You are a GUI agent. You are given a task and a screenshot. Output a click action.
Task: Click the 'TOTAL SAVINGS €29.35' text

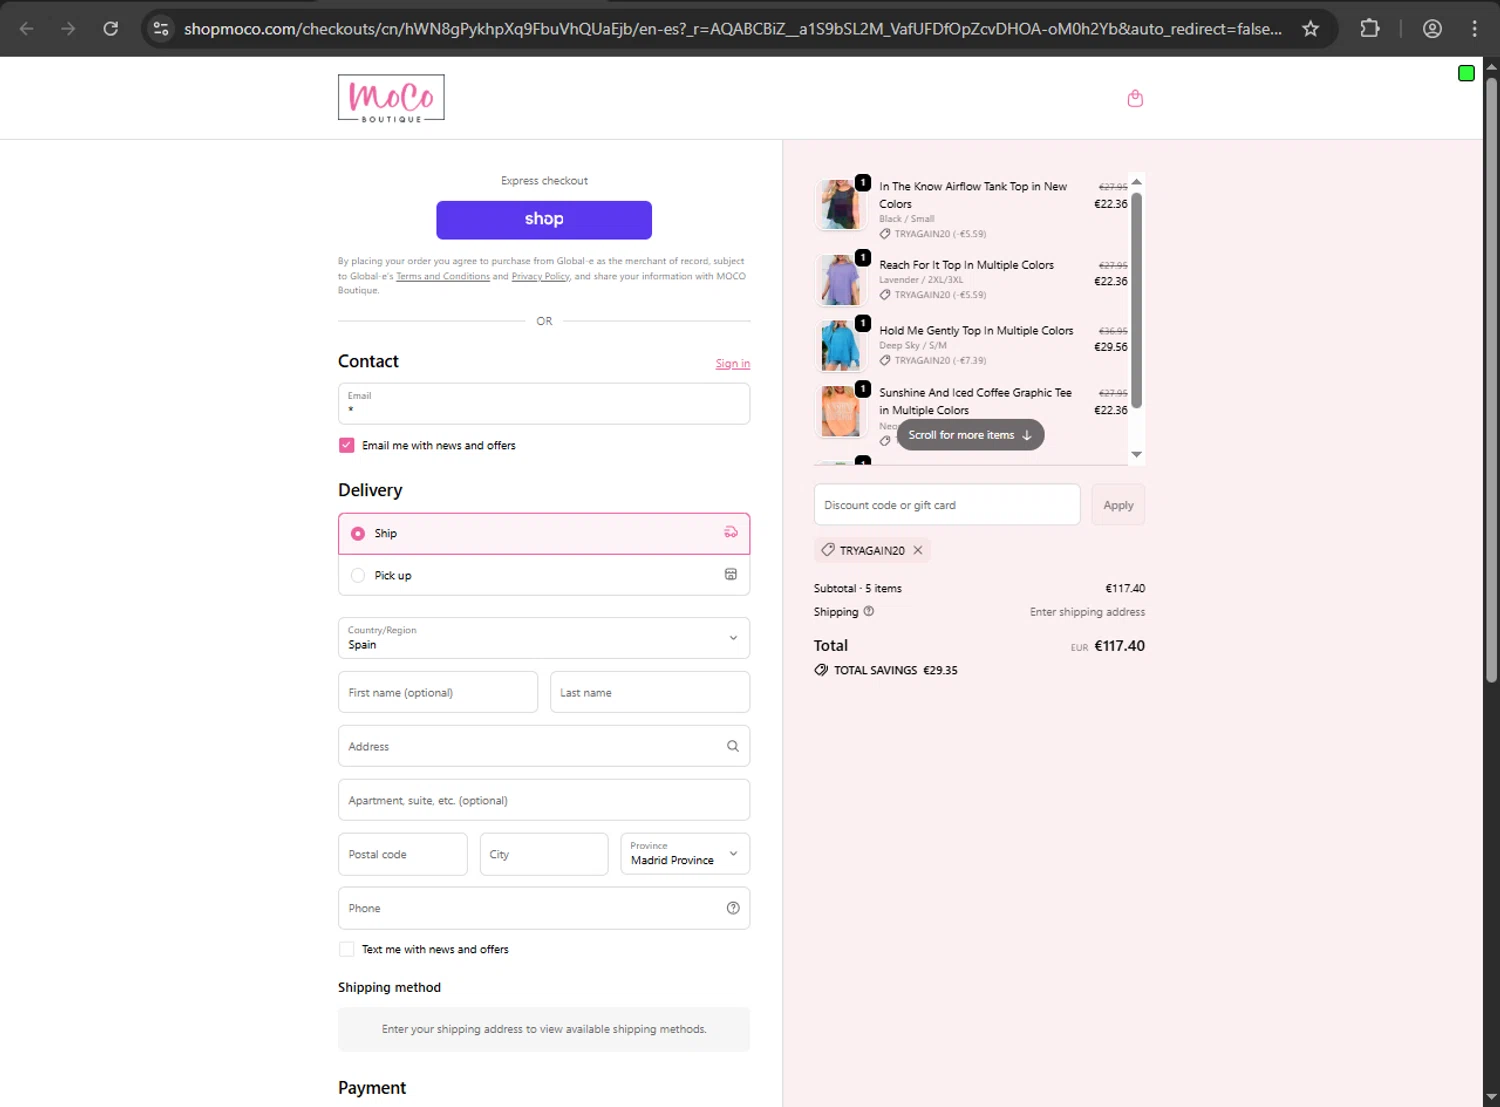coord(896,670)
